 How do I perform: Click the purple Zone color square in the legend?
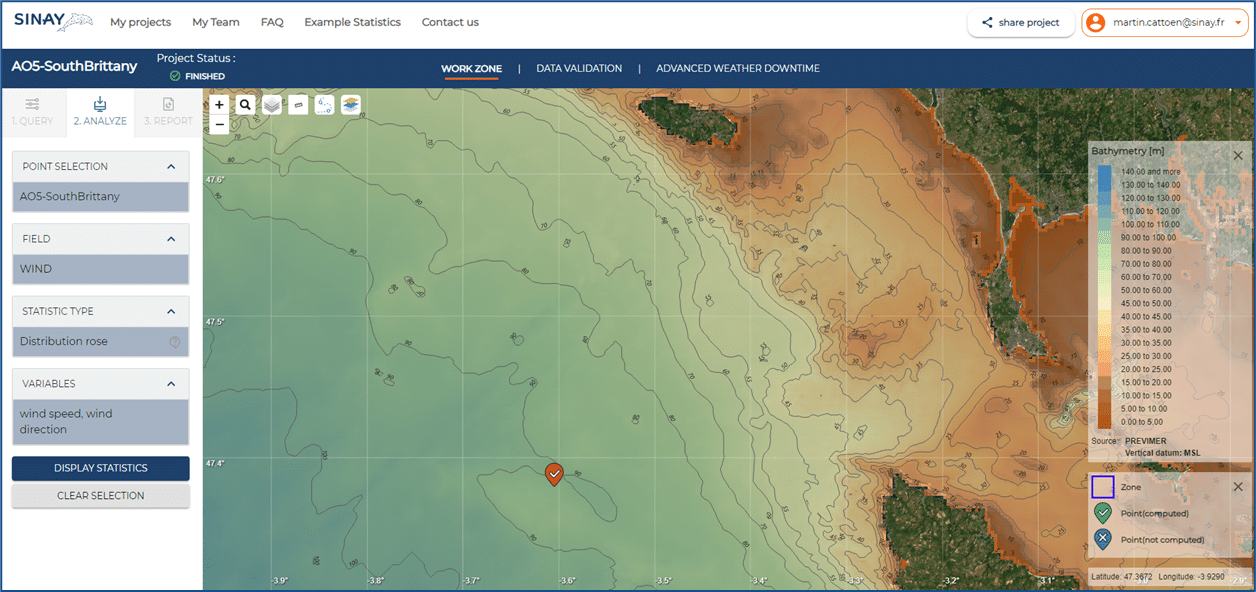[1104, 486]
